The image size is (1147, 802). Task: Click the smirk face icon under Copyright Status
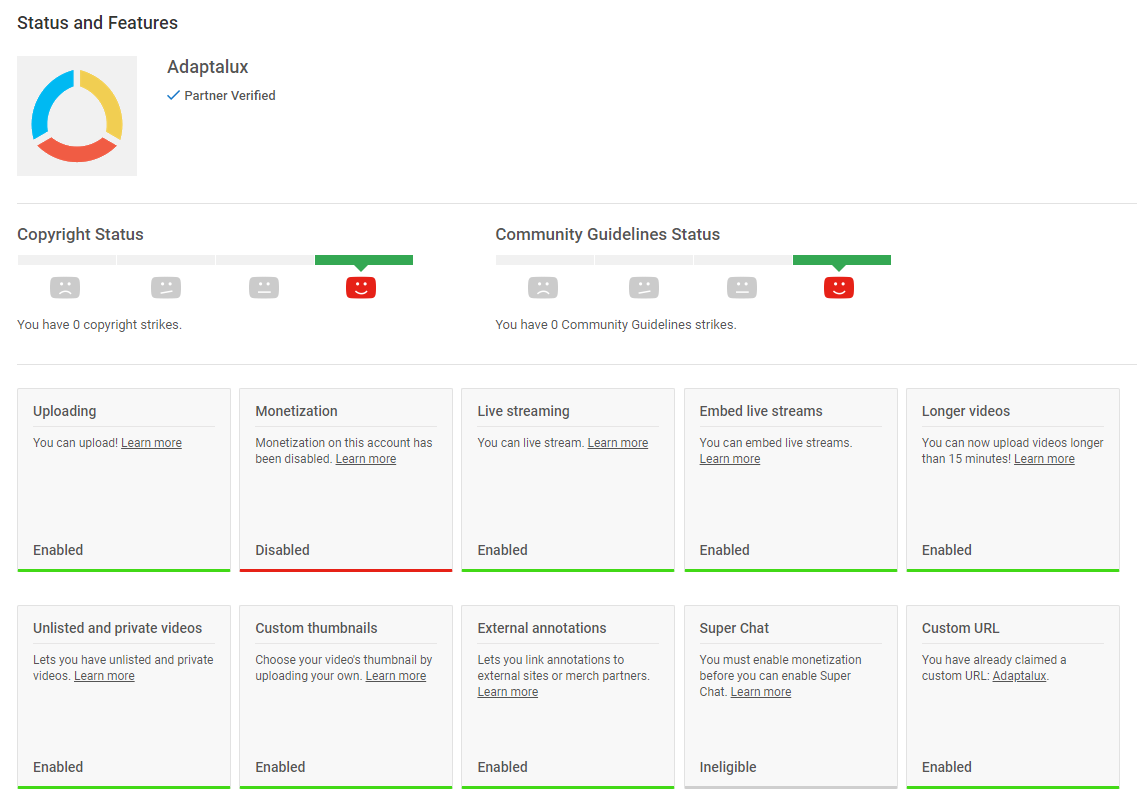(x=166, y=288)
